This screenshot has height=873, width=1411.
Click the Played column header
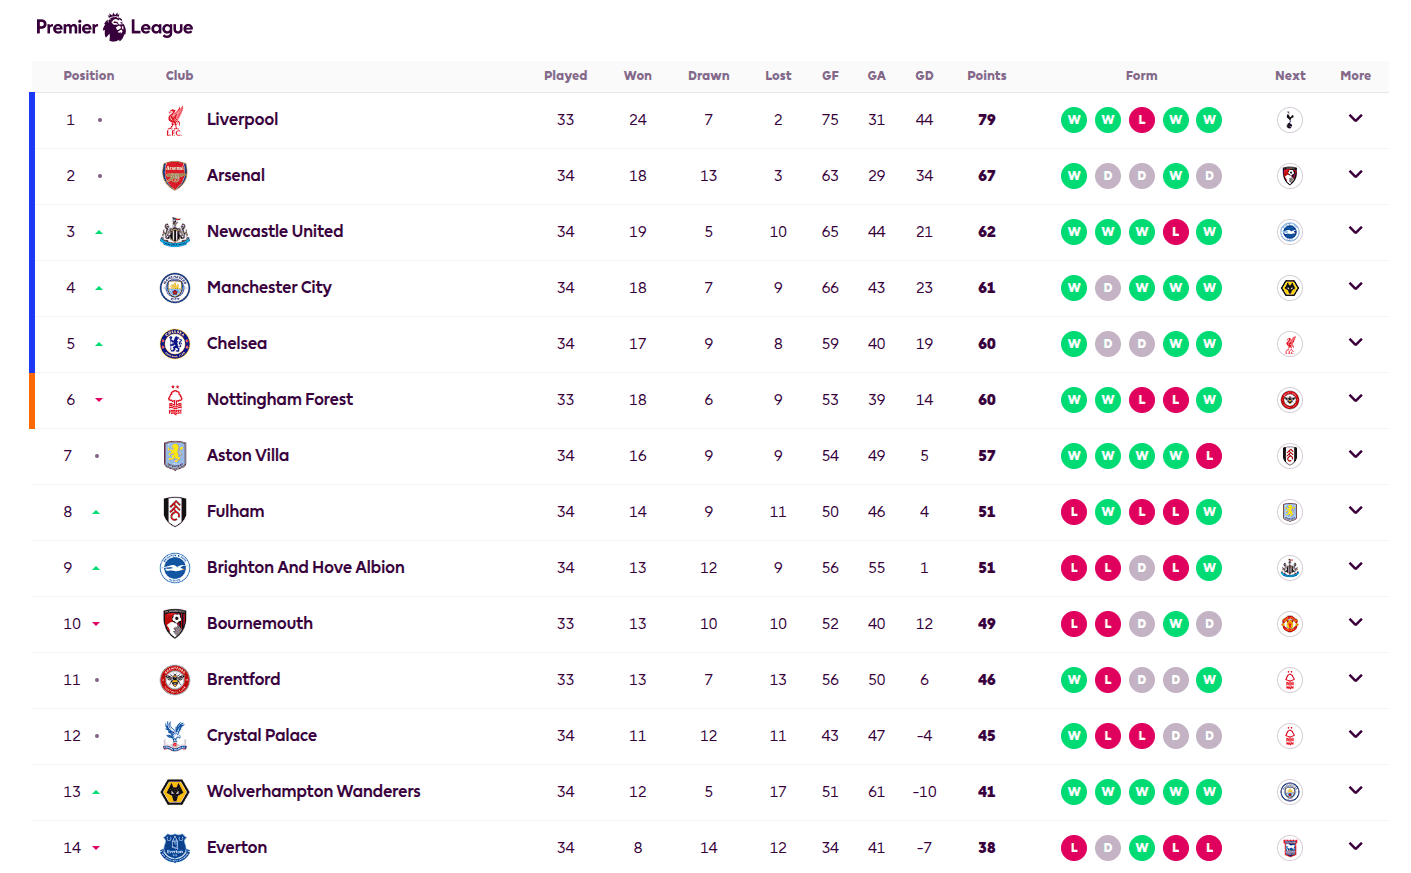click(566, 75)
